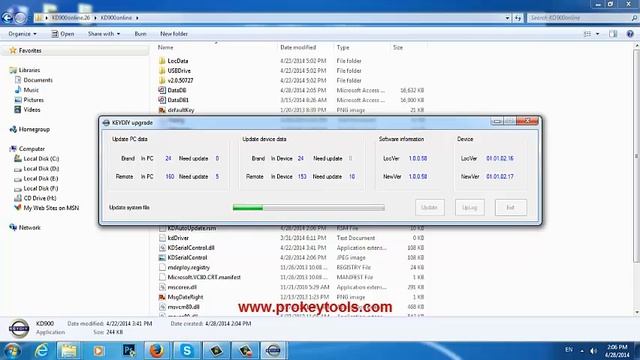Expand the address bar history dropdown
The height and width of the screenshot is (360, 640).
pos(507,18)
